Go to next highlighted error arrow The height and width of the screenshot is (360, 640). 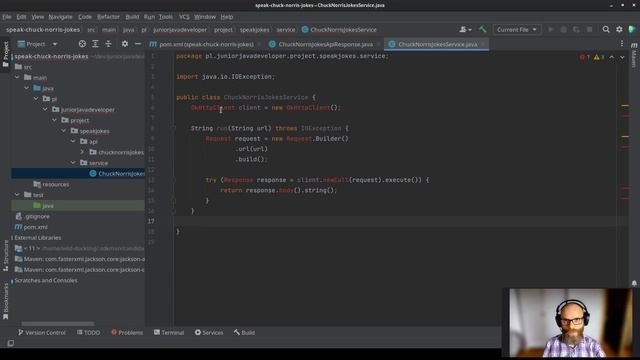click(622, 57)
